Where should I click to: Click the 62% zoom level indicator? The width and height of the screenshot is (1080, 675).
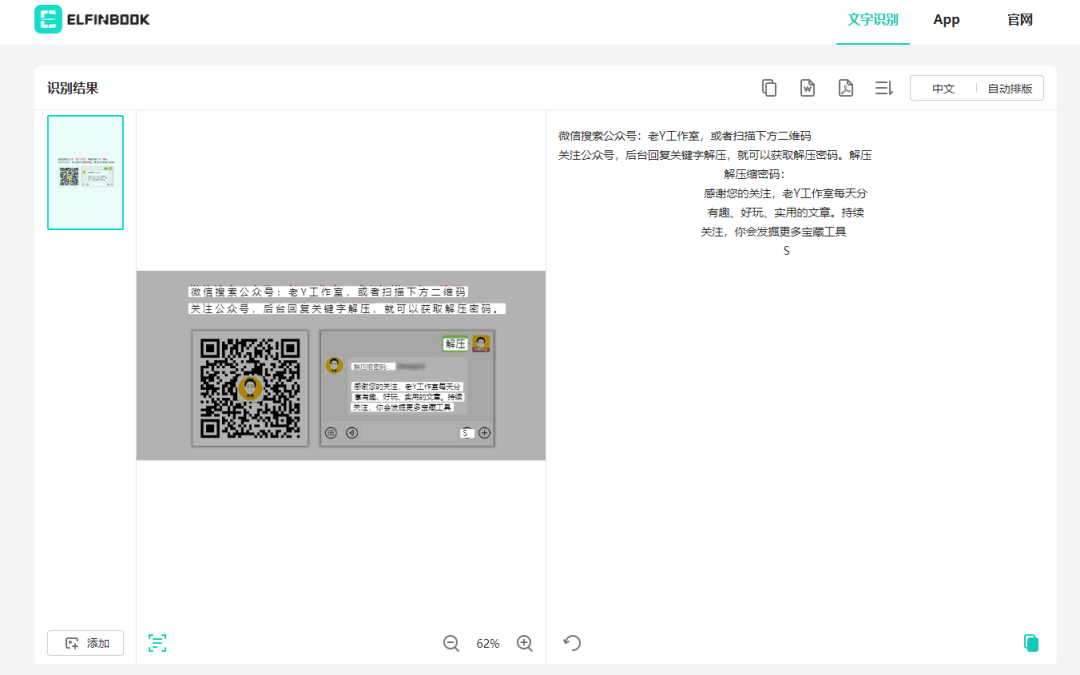(x=488, y=643)
